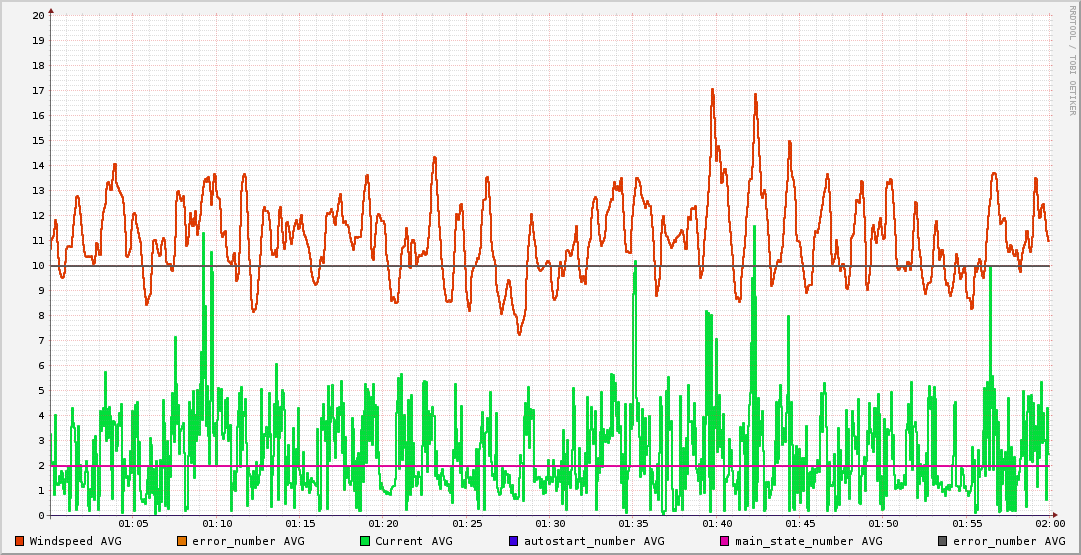Viewport: 1081px width, 555px height.
Task: Click the highest Windspeed peak near 17
Action: pos(712,89)
